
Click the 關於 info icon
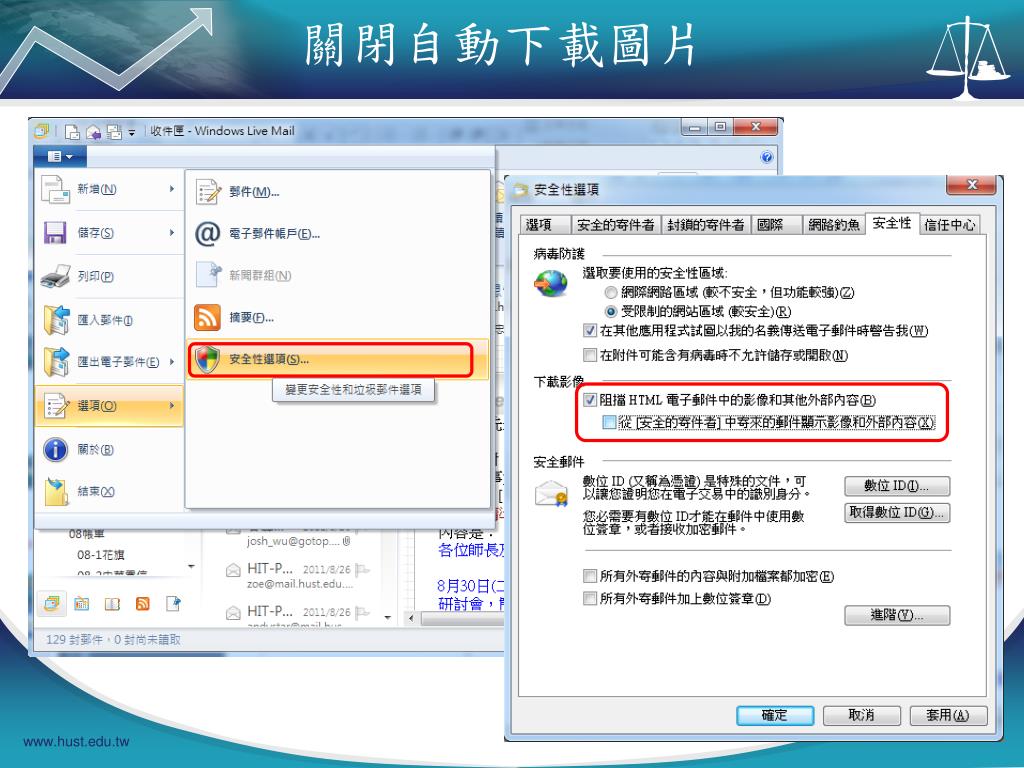[56, 450]
